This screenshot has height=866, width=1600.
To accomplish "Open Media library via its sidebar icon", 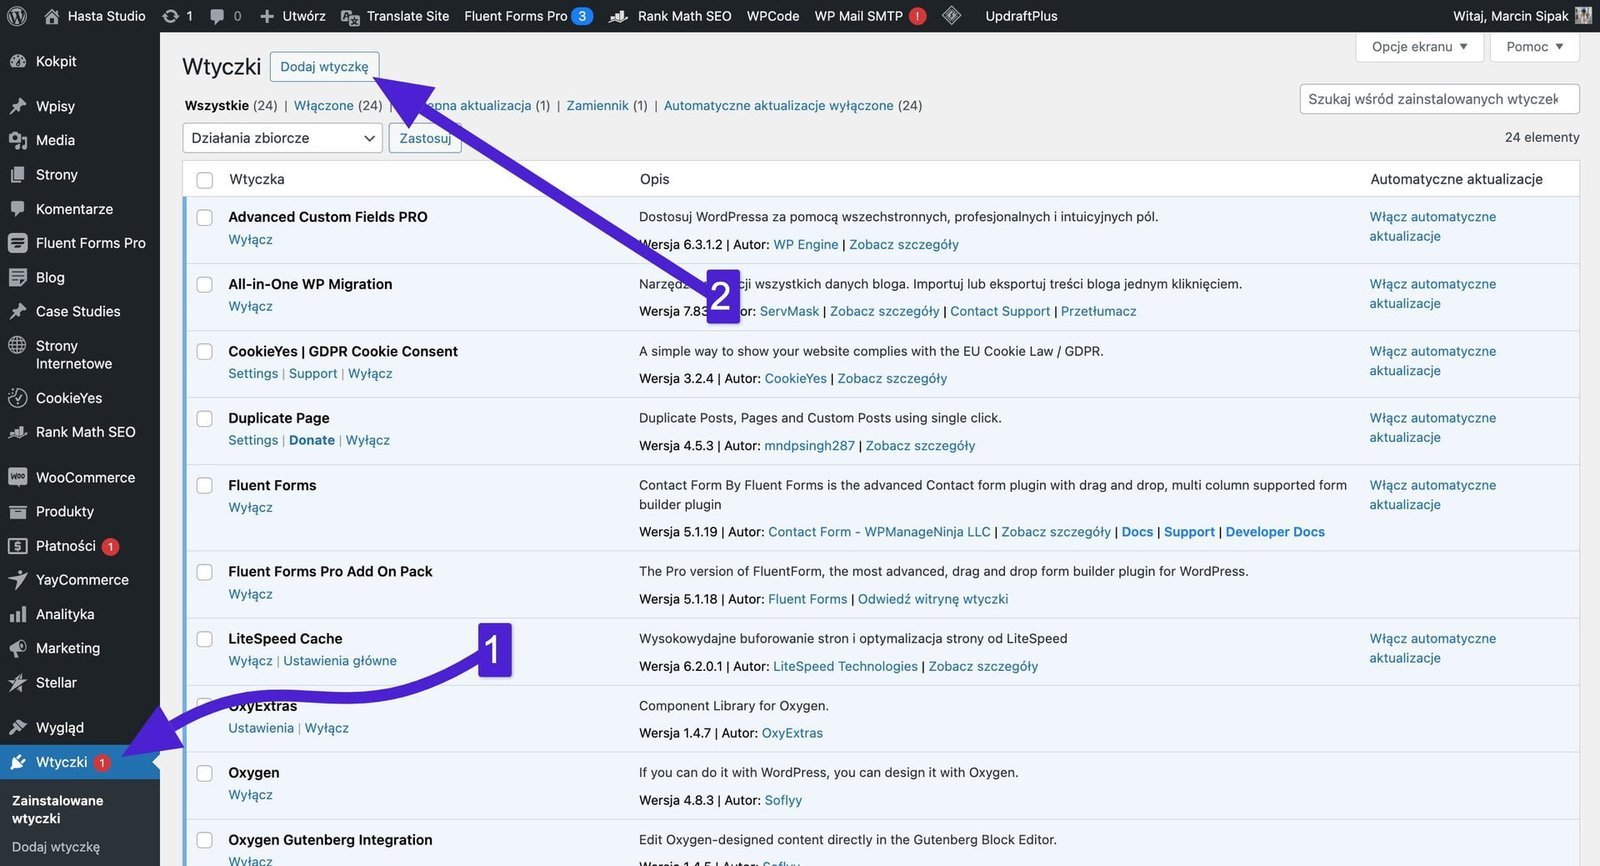I will (18, 141).
